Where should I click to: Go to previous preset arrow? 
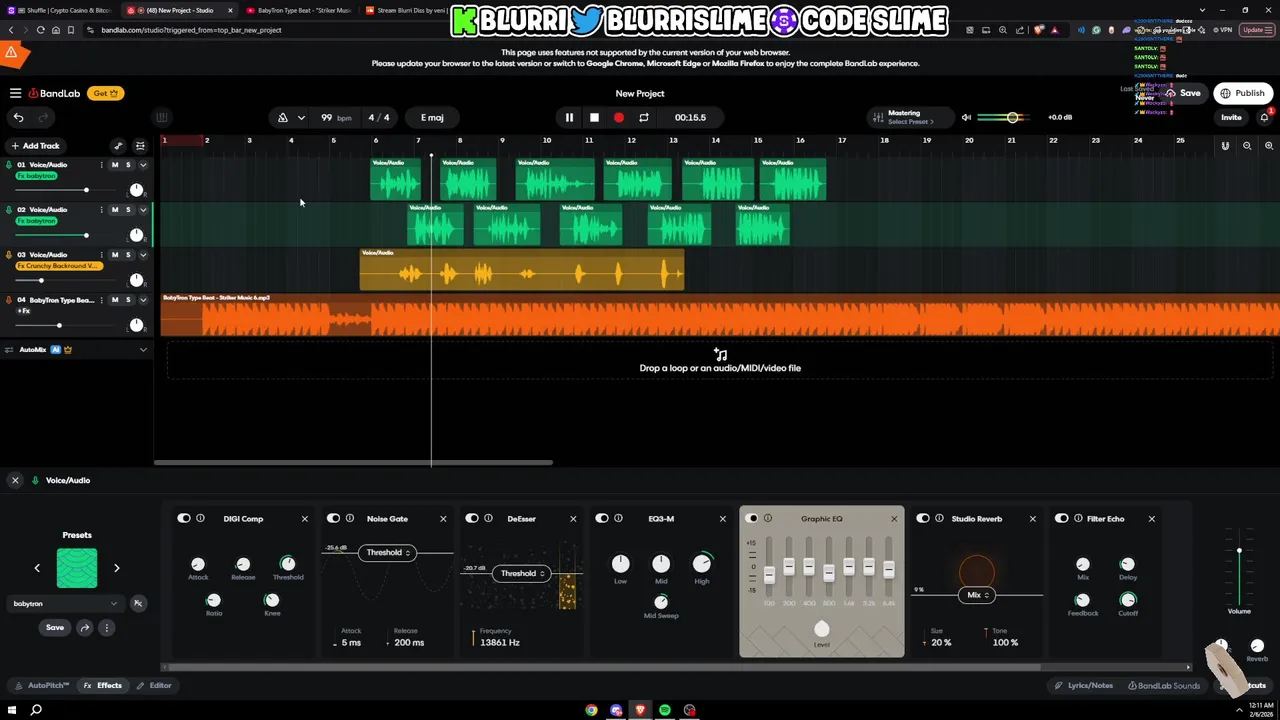[37, 568]
